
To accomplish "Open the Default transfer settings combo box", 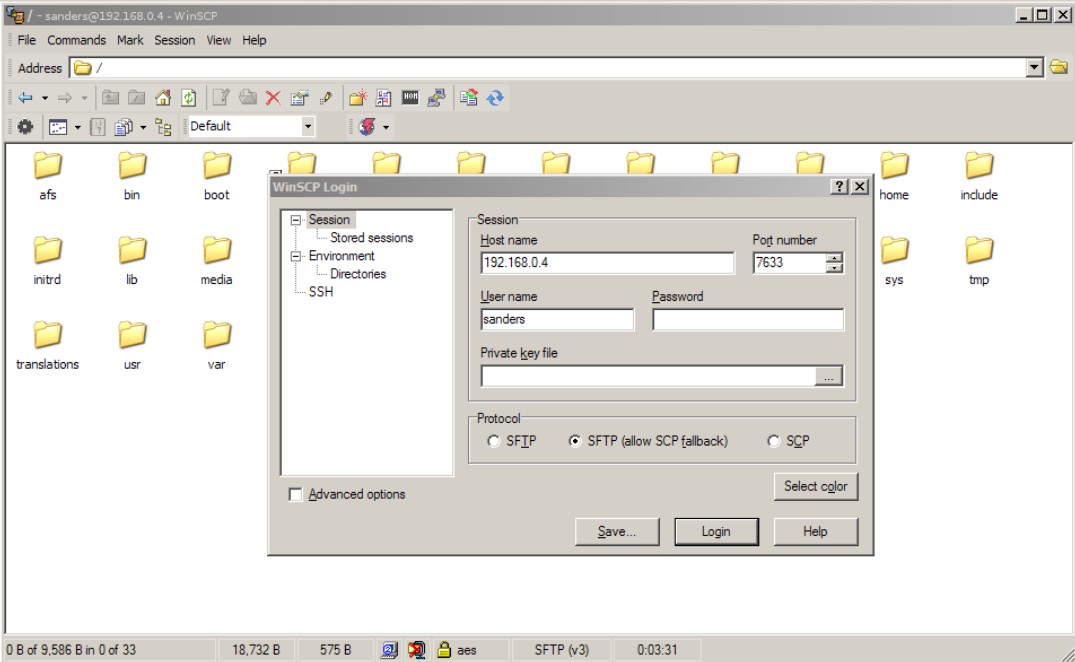I will [x=250, y=126].
